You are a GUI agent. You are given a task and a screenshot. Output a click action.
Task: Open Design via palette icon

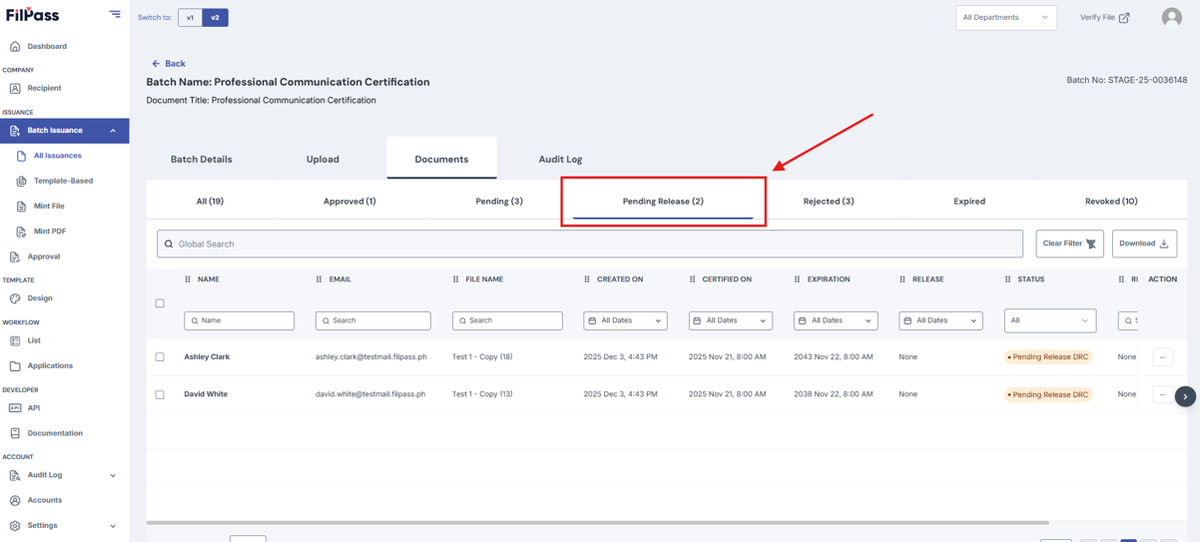click(x=15, y=298)
